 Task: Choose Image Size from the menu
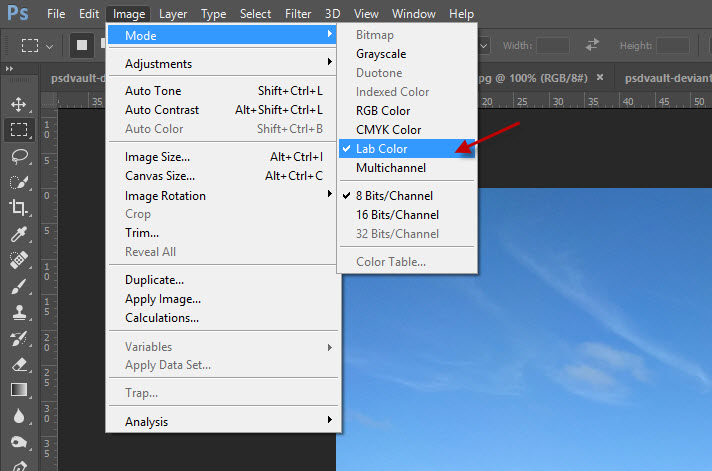pos(157,157)
